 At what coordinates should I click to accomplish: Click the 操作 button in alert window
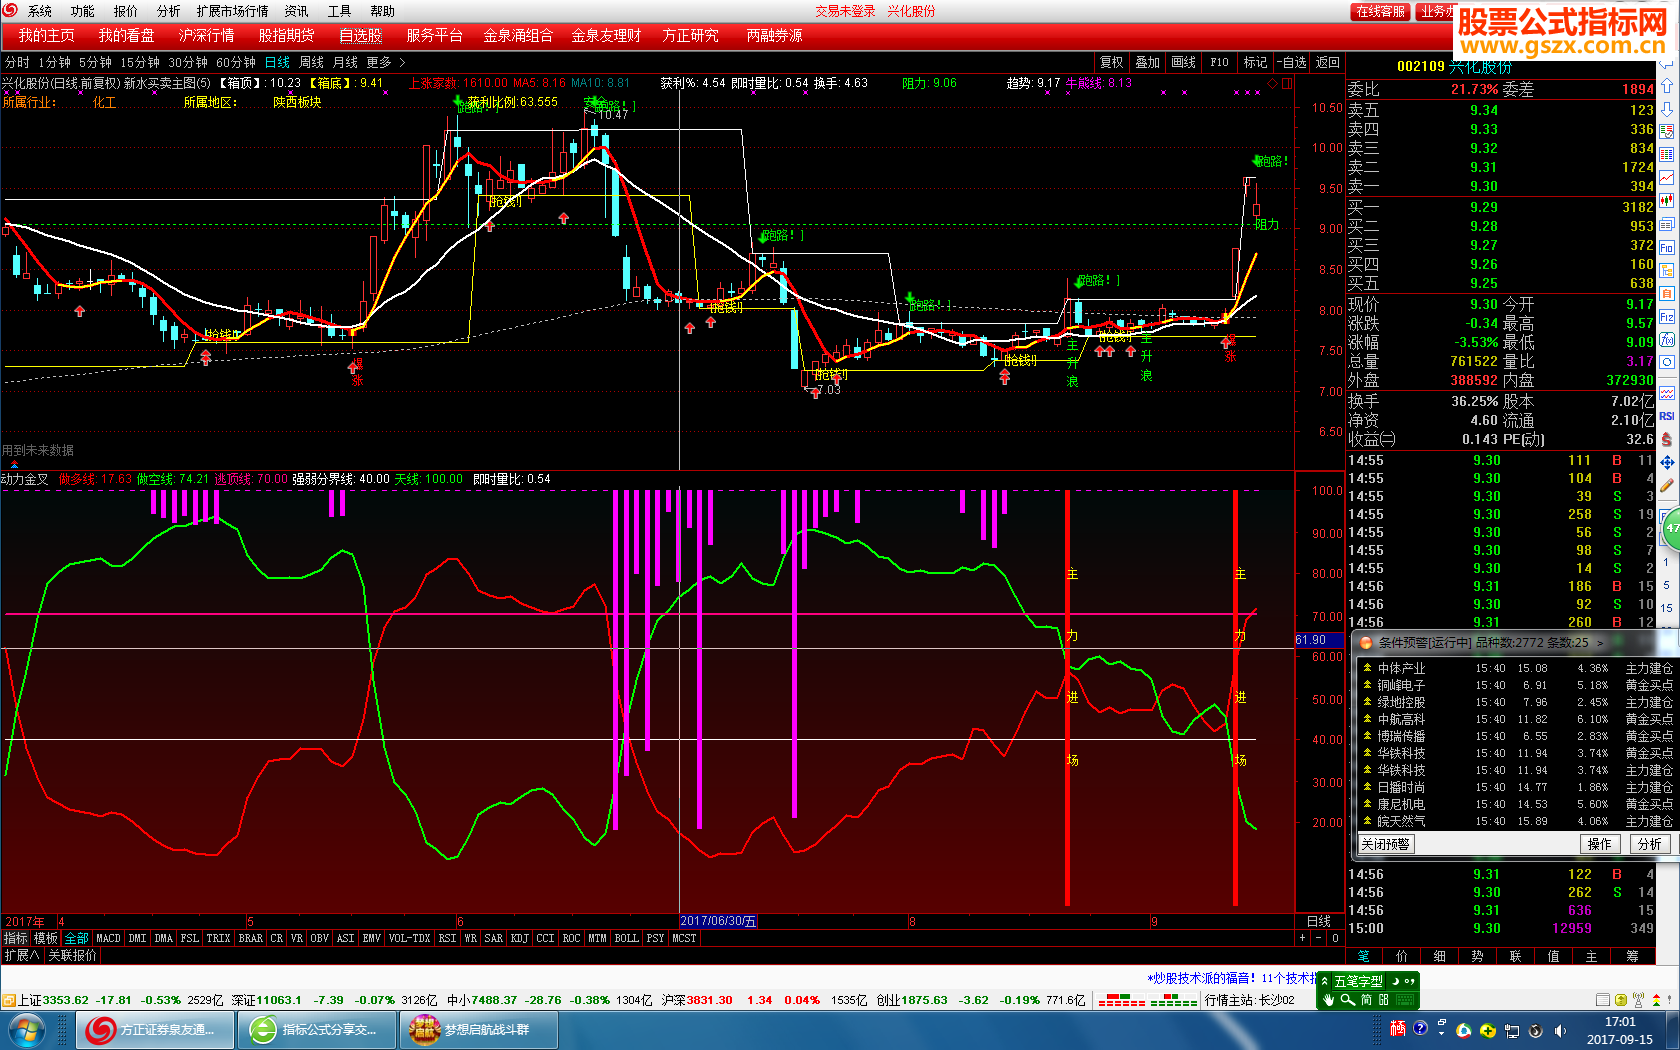click(1600, 844)
